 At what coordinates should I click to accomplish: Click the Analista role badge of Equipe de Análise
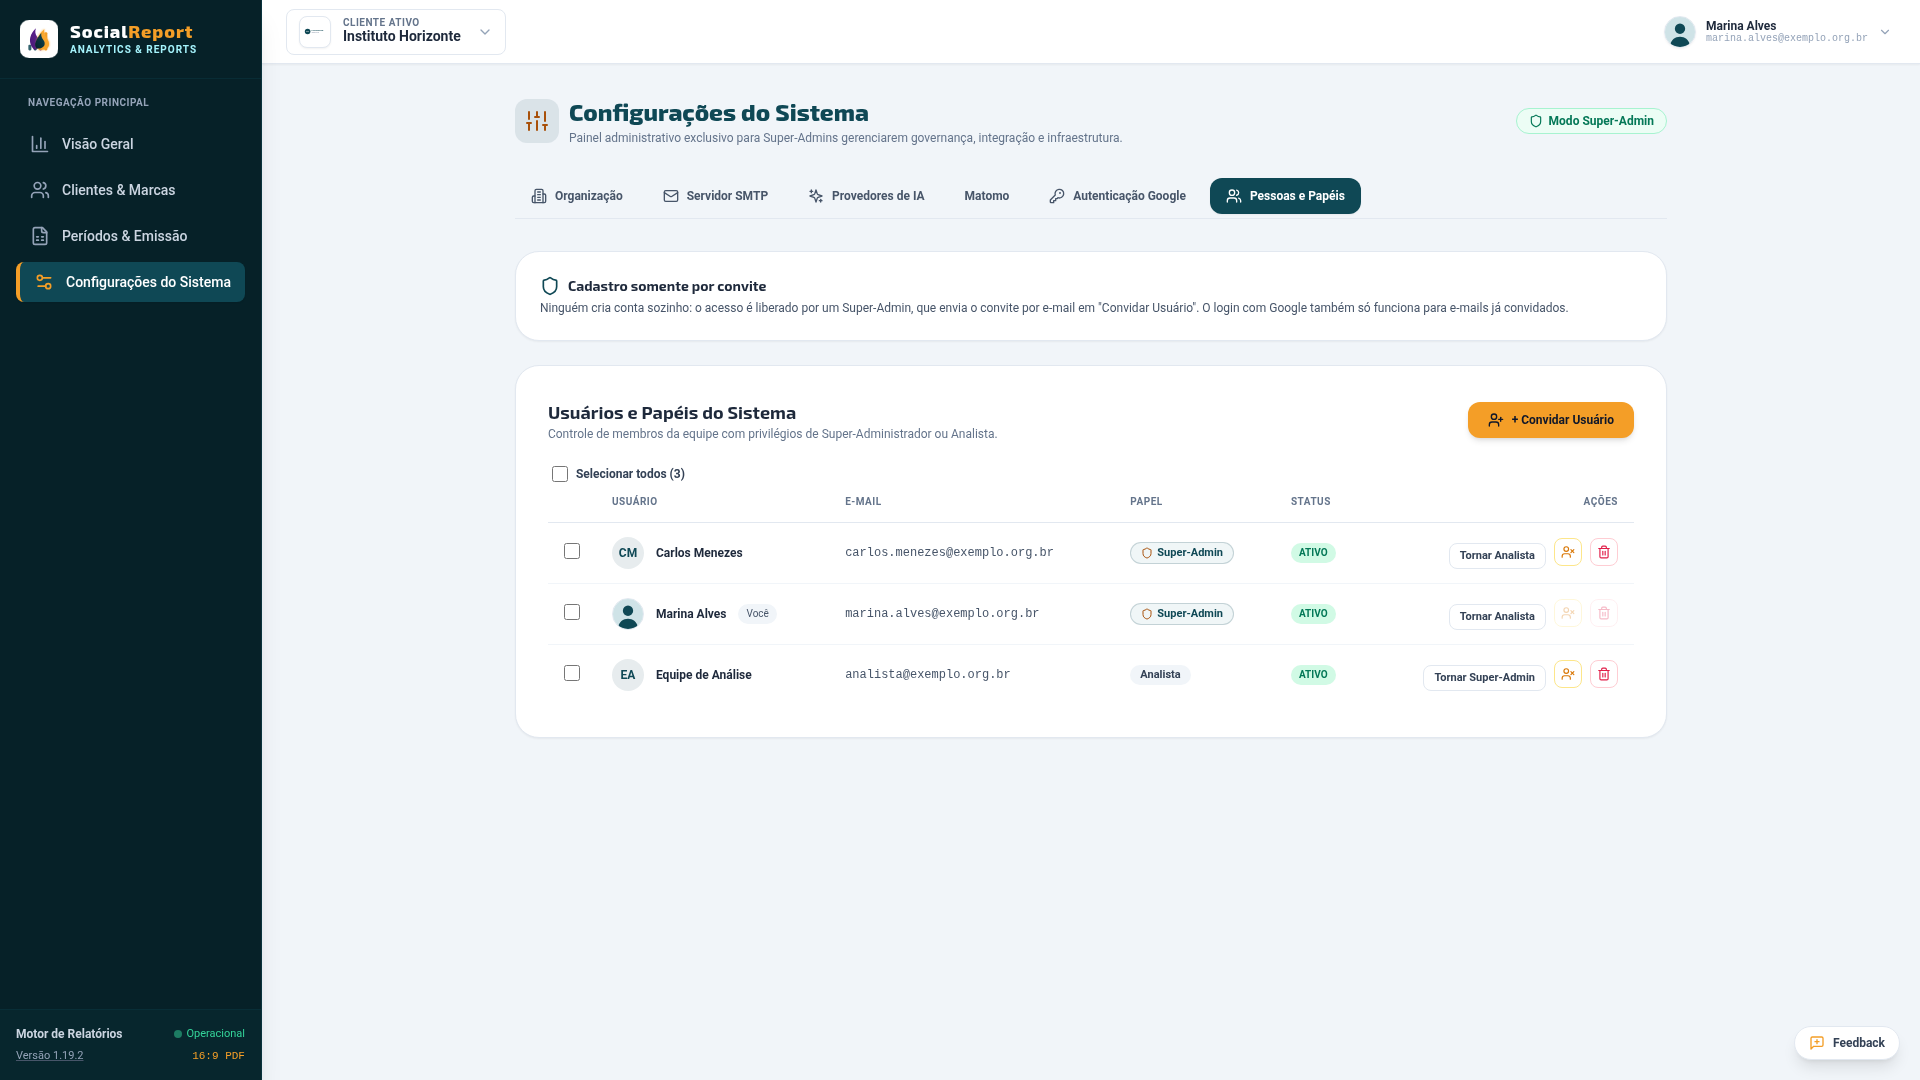click(1160, 675)
